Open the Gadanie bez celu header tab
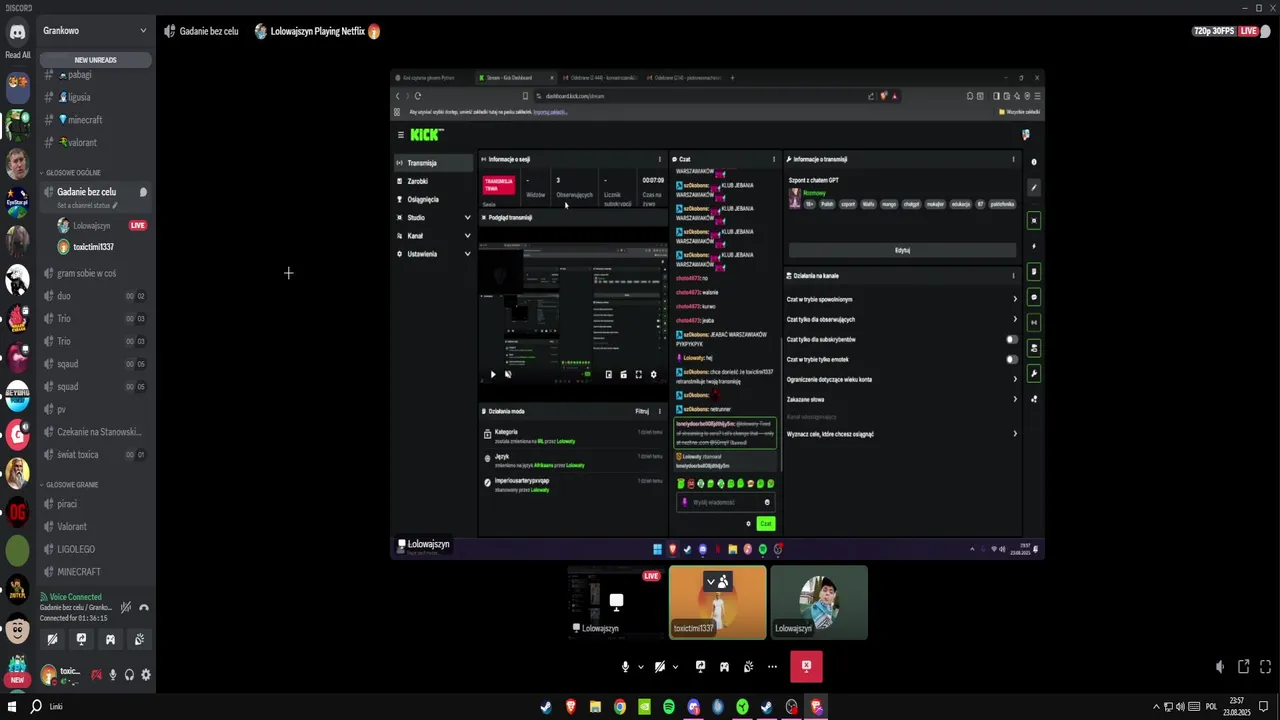 pos(201,31)
